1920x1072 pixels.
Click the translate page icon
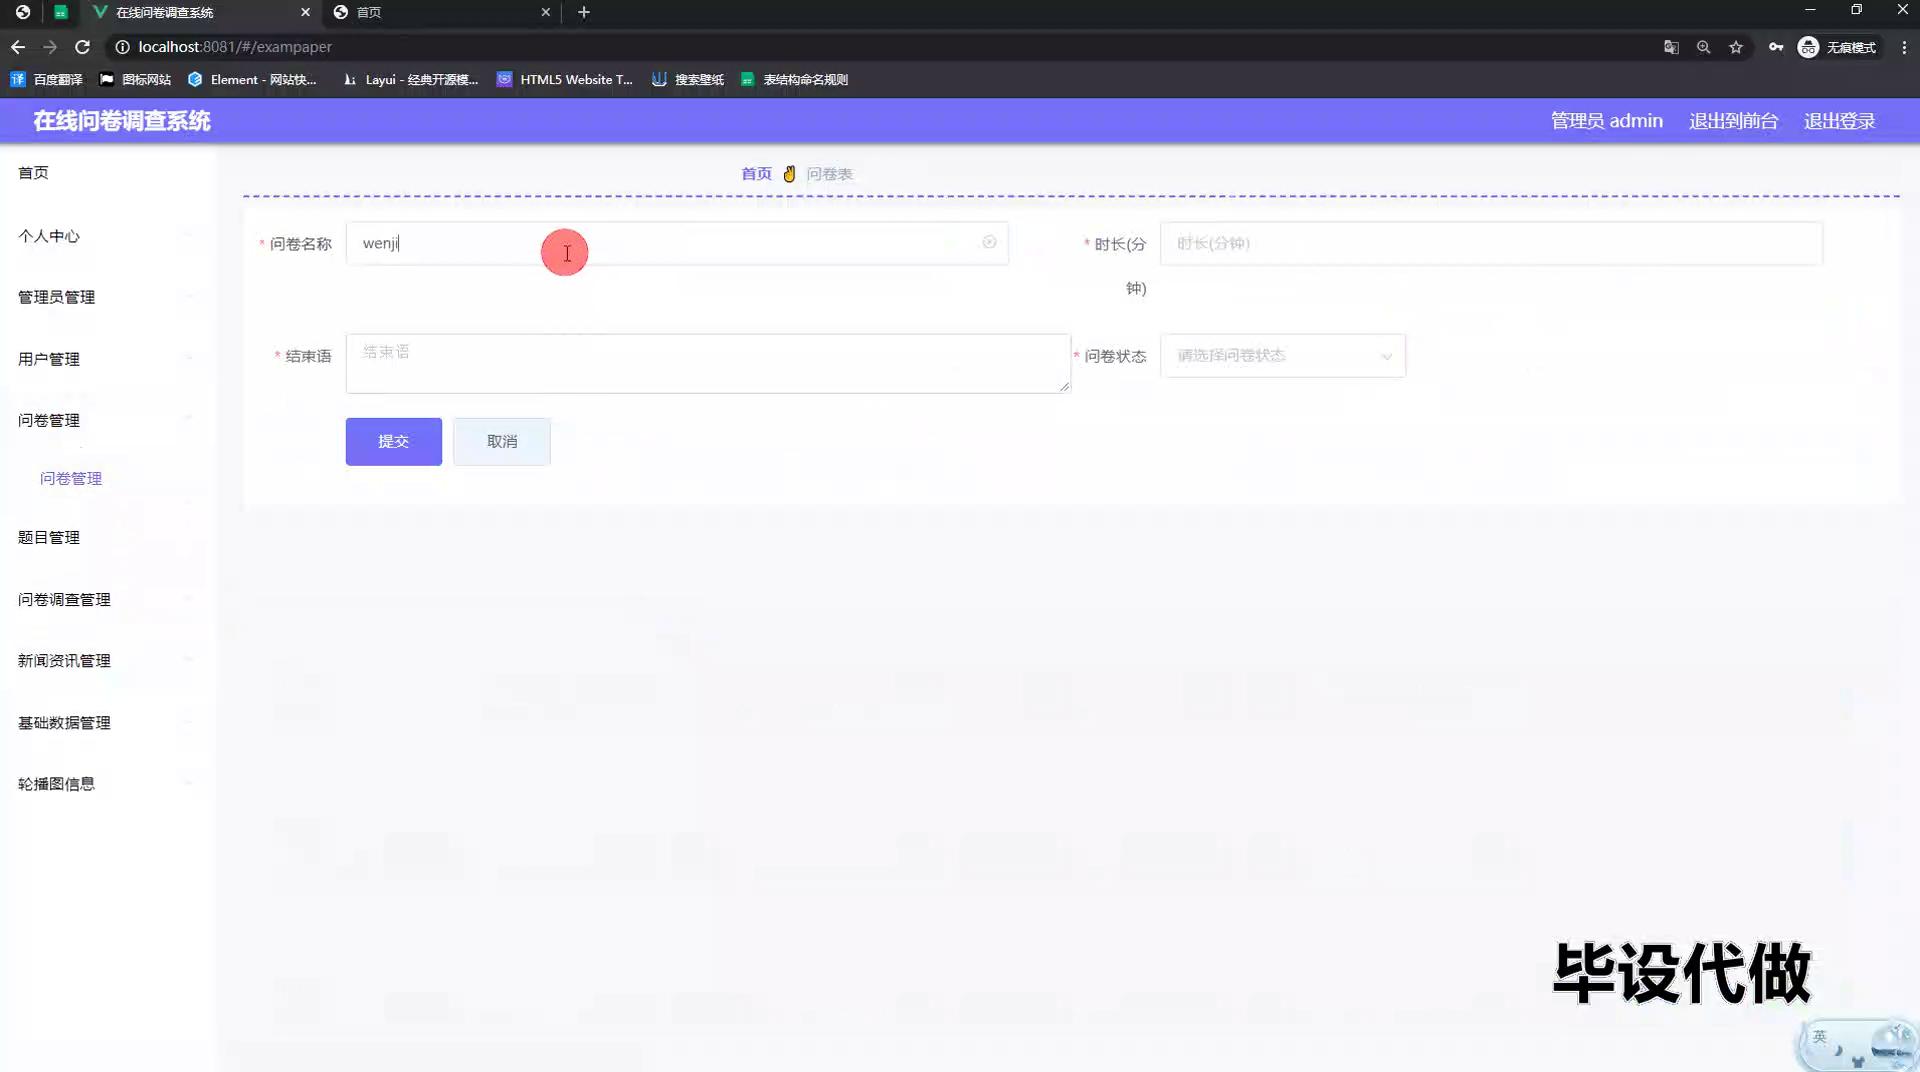pos(1671,47)
